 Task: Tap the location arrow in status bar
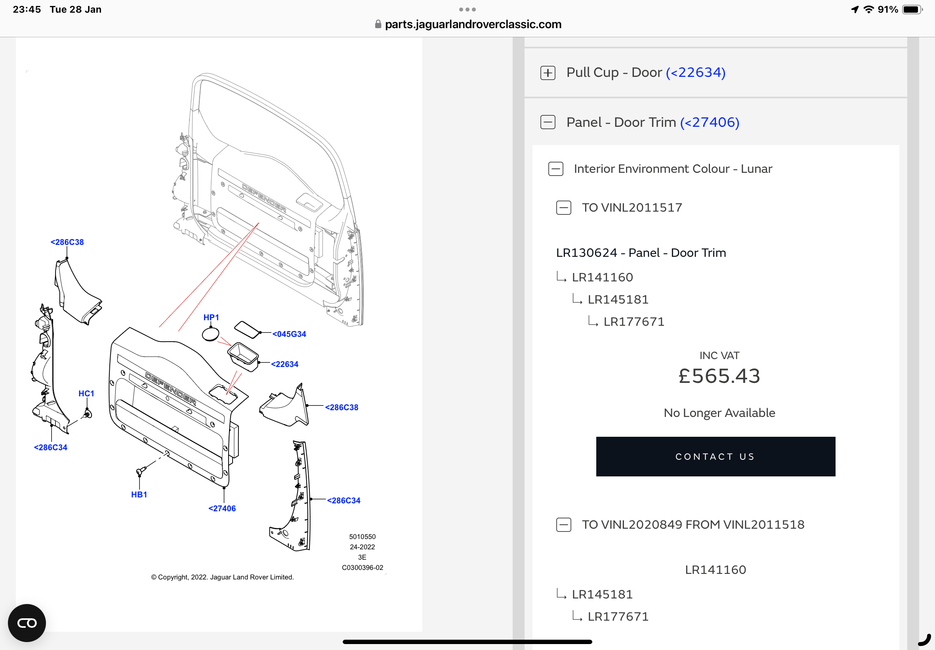pos(855,10)
